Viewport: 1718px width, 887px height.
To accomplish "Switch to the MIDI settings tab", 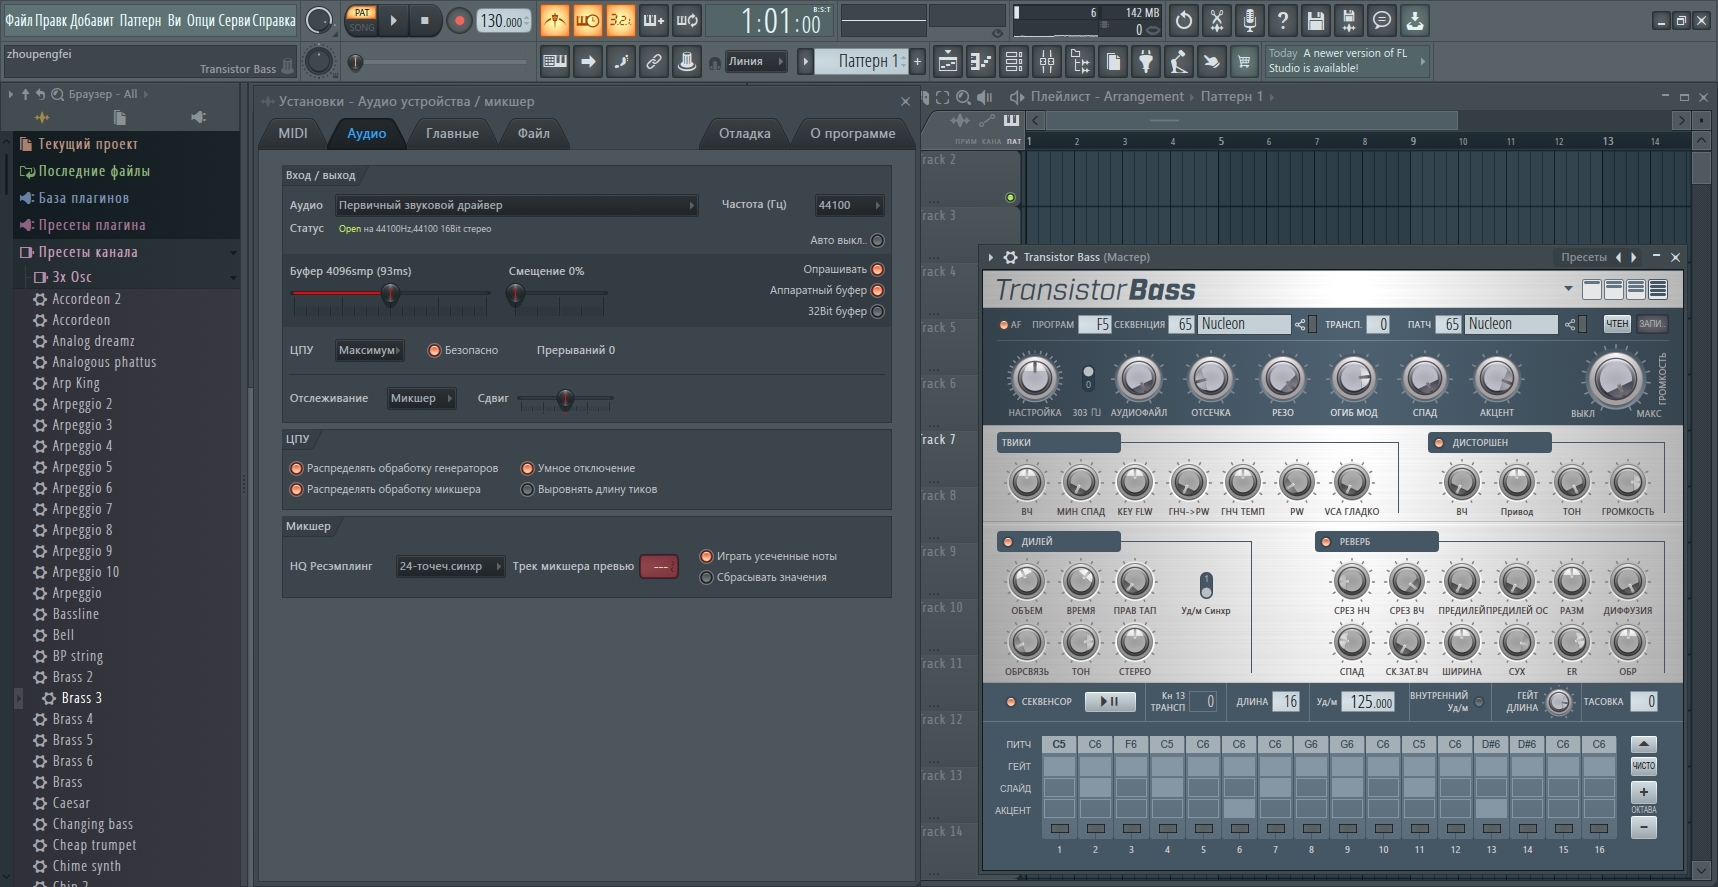I will click(293, 133).
